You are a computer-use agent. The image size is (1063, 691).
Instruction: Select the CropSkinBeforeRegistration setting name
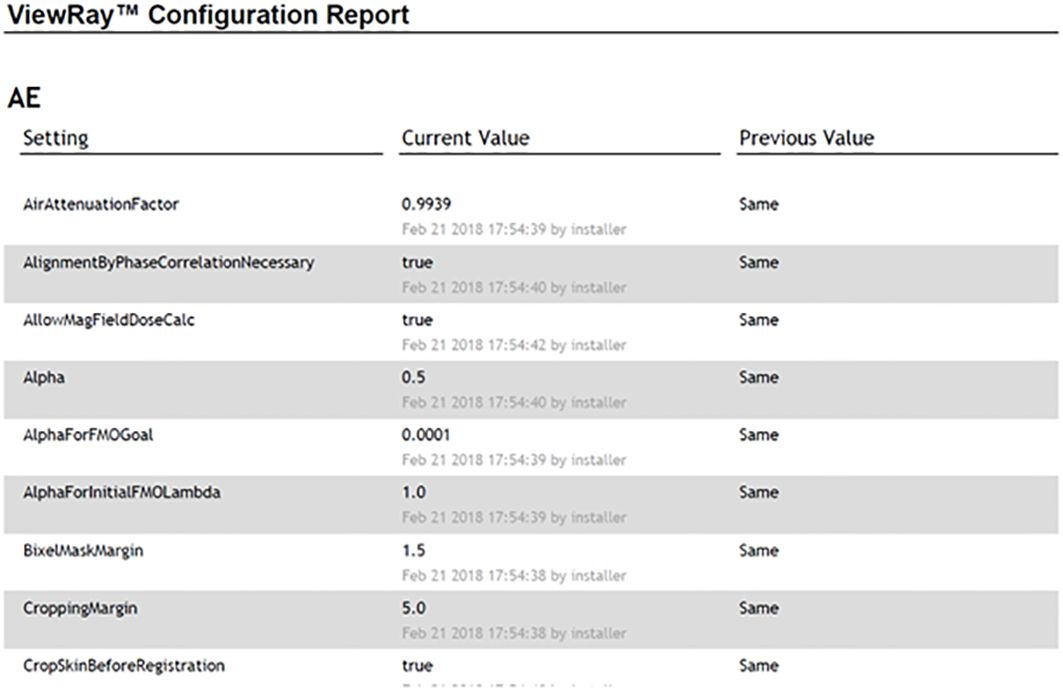coord(124,666)
